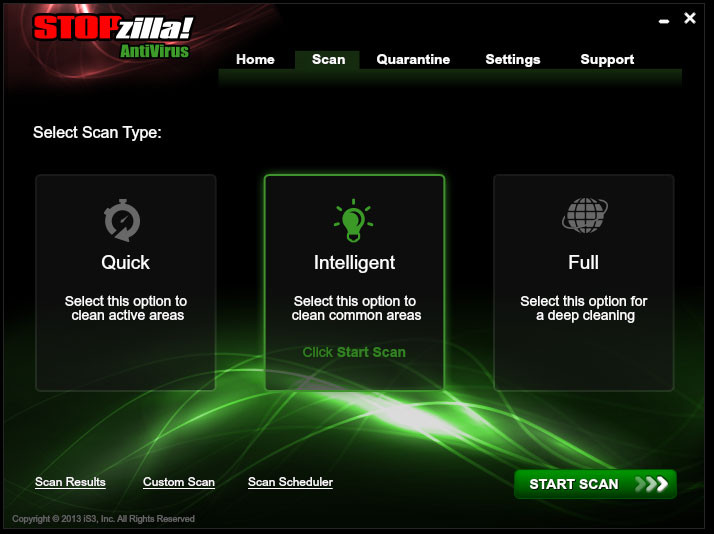
Task: Open the Custom Scan link
Action: [178, 482]
